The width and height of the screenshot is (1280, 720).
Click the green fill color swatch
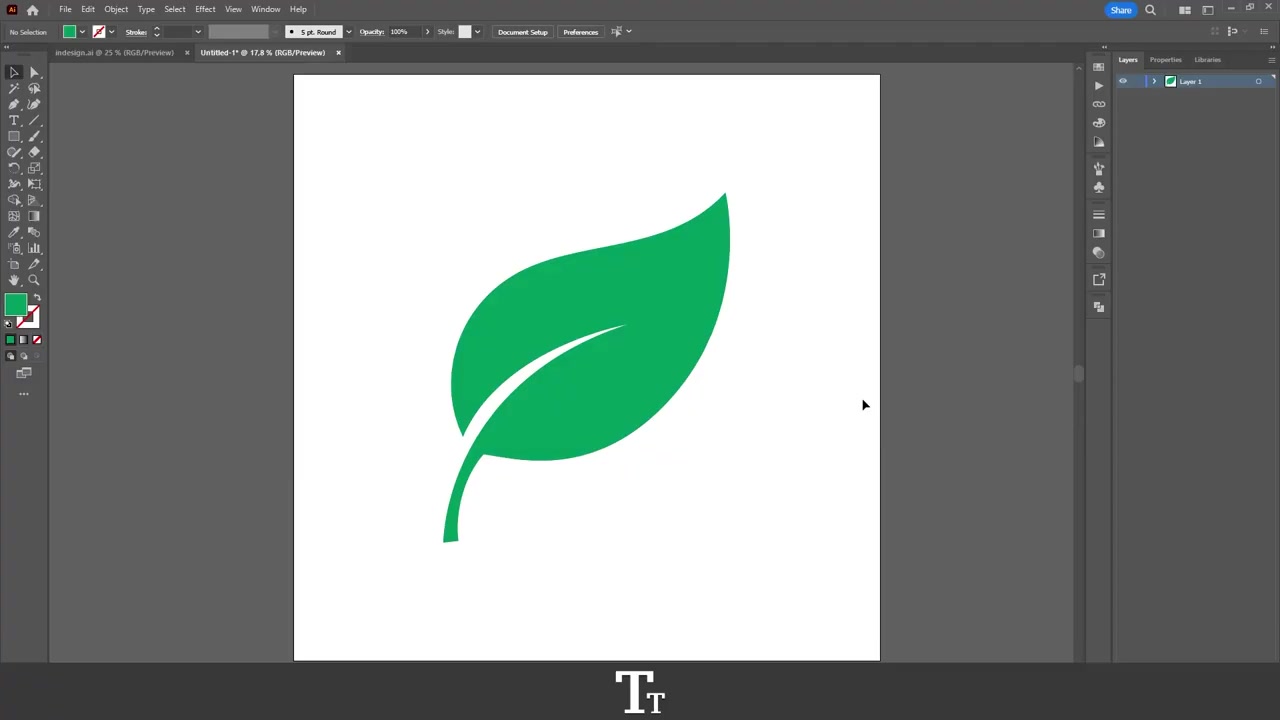(69, 31)
